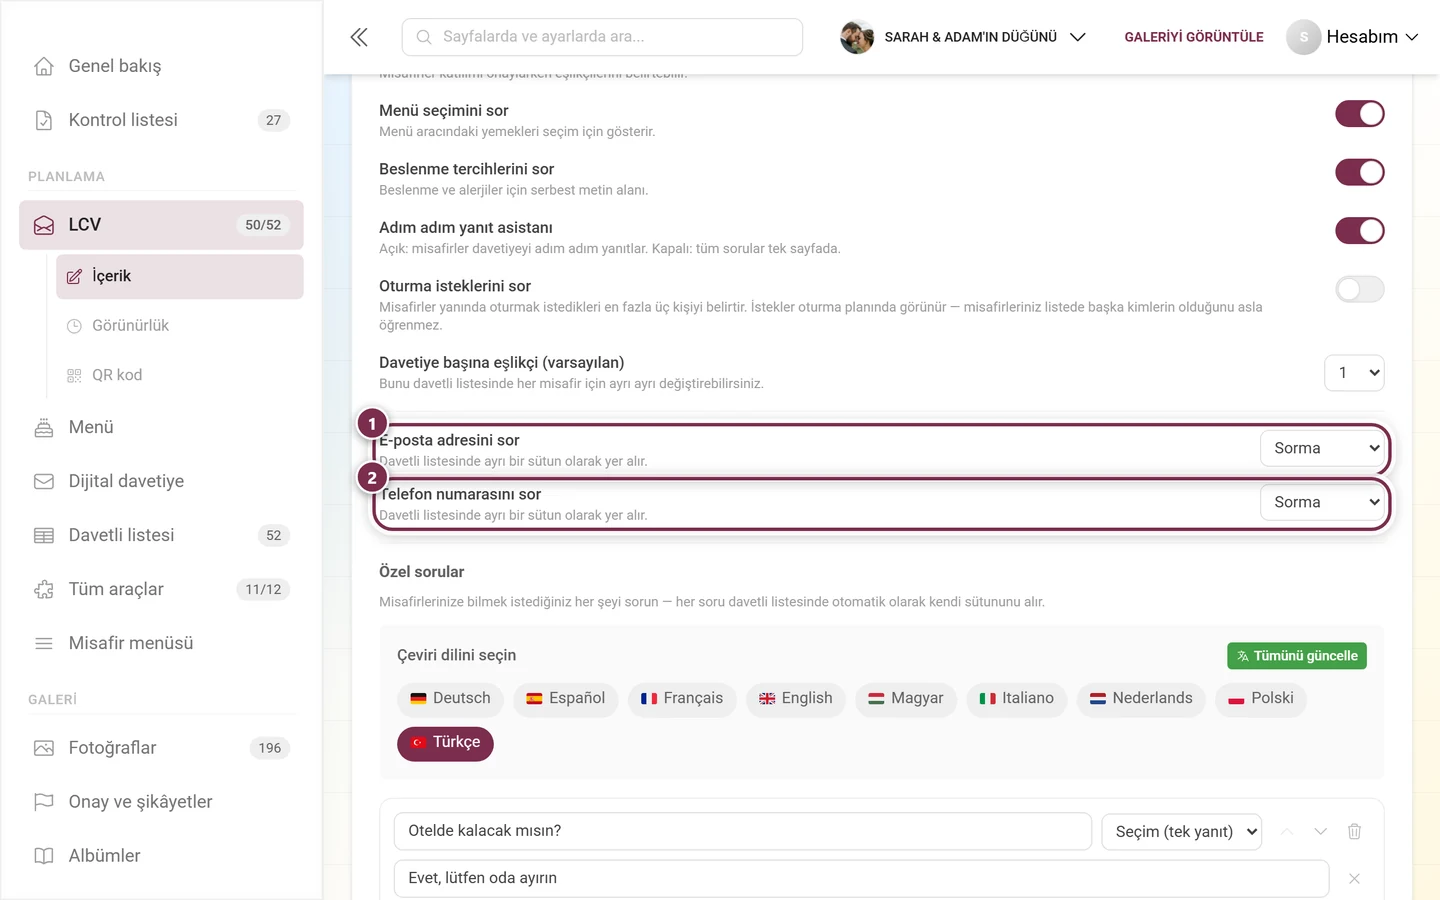The width and height of the screenshot is (1440, 900).
Task: Delete the 'Otelde kalacak mısın?' question
Action: pyautogui.click(x=1354, y=831)
